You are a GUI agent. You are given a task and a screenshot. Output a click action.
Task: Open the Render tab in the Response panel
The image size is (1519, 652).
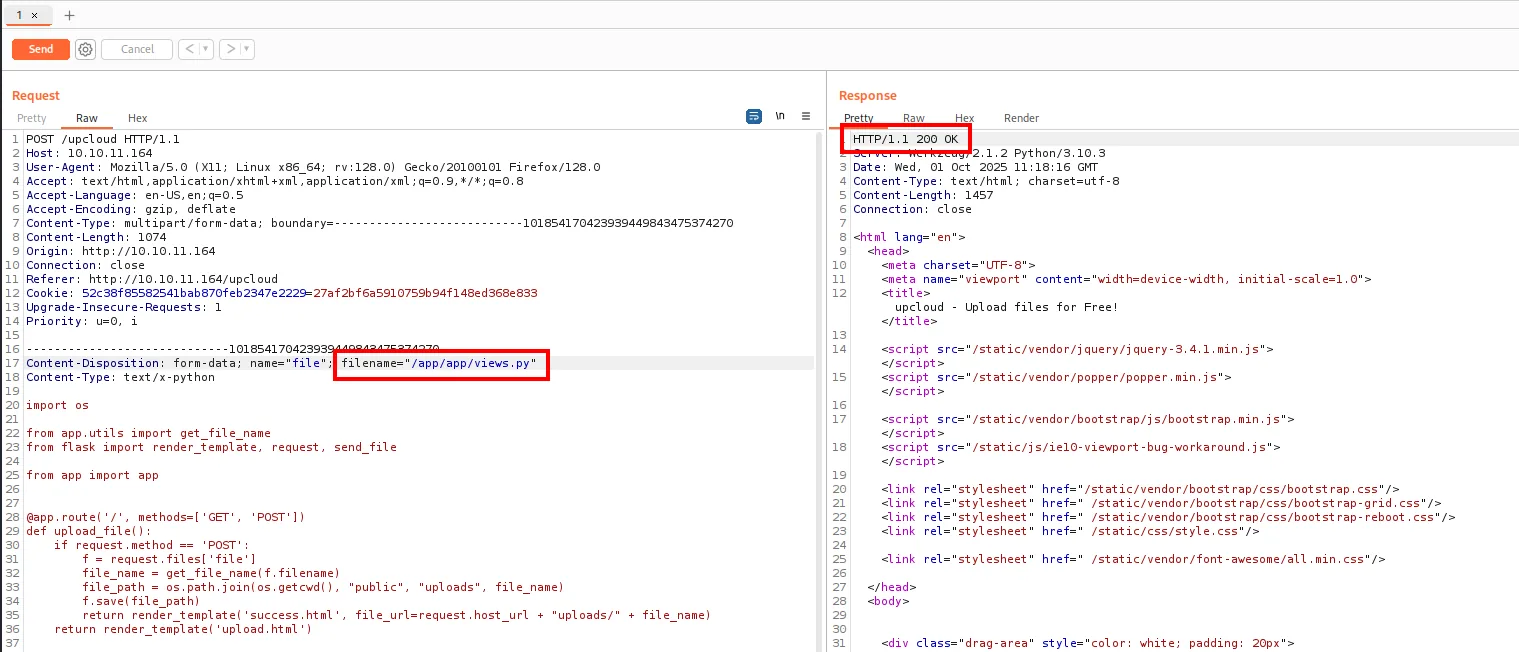pos(1021,118)
